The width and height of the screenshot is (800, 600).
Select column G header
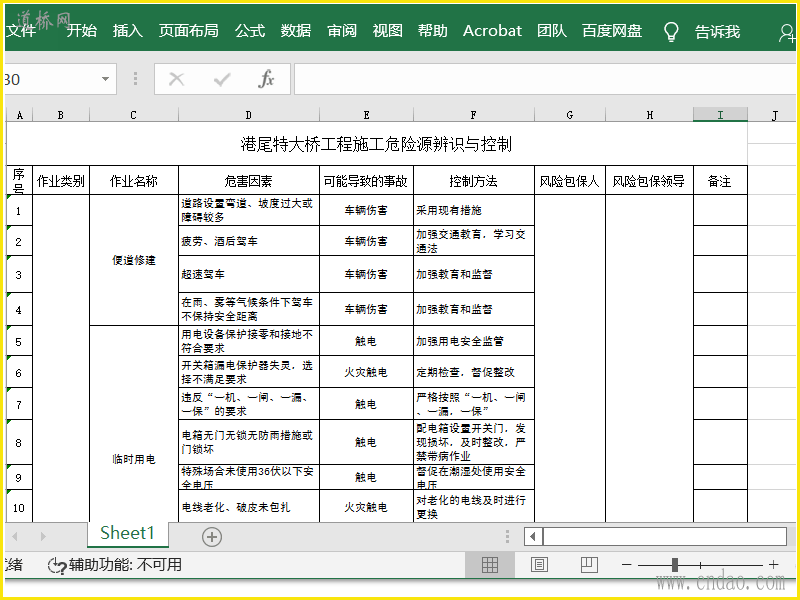570,115
